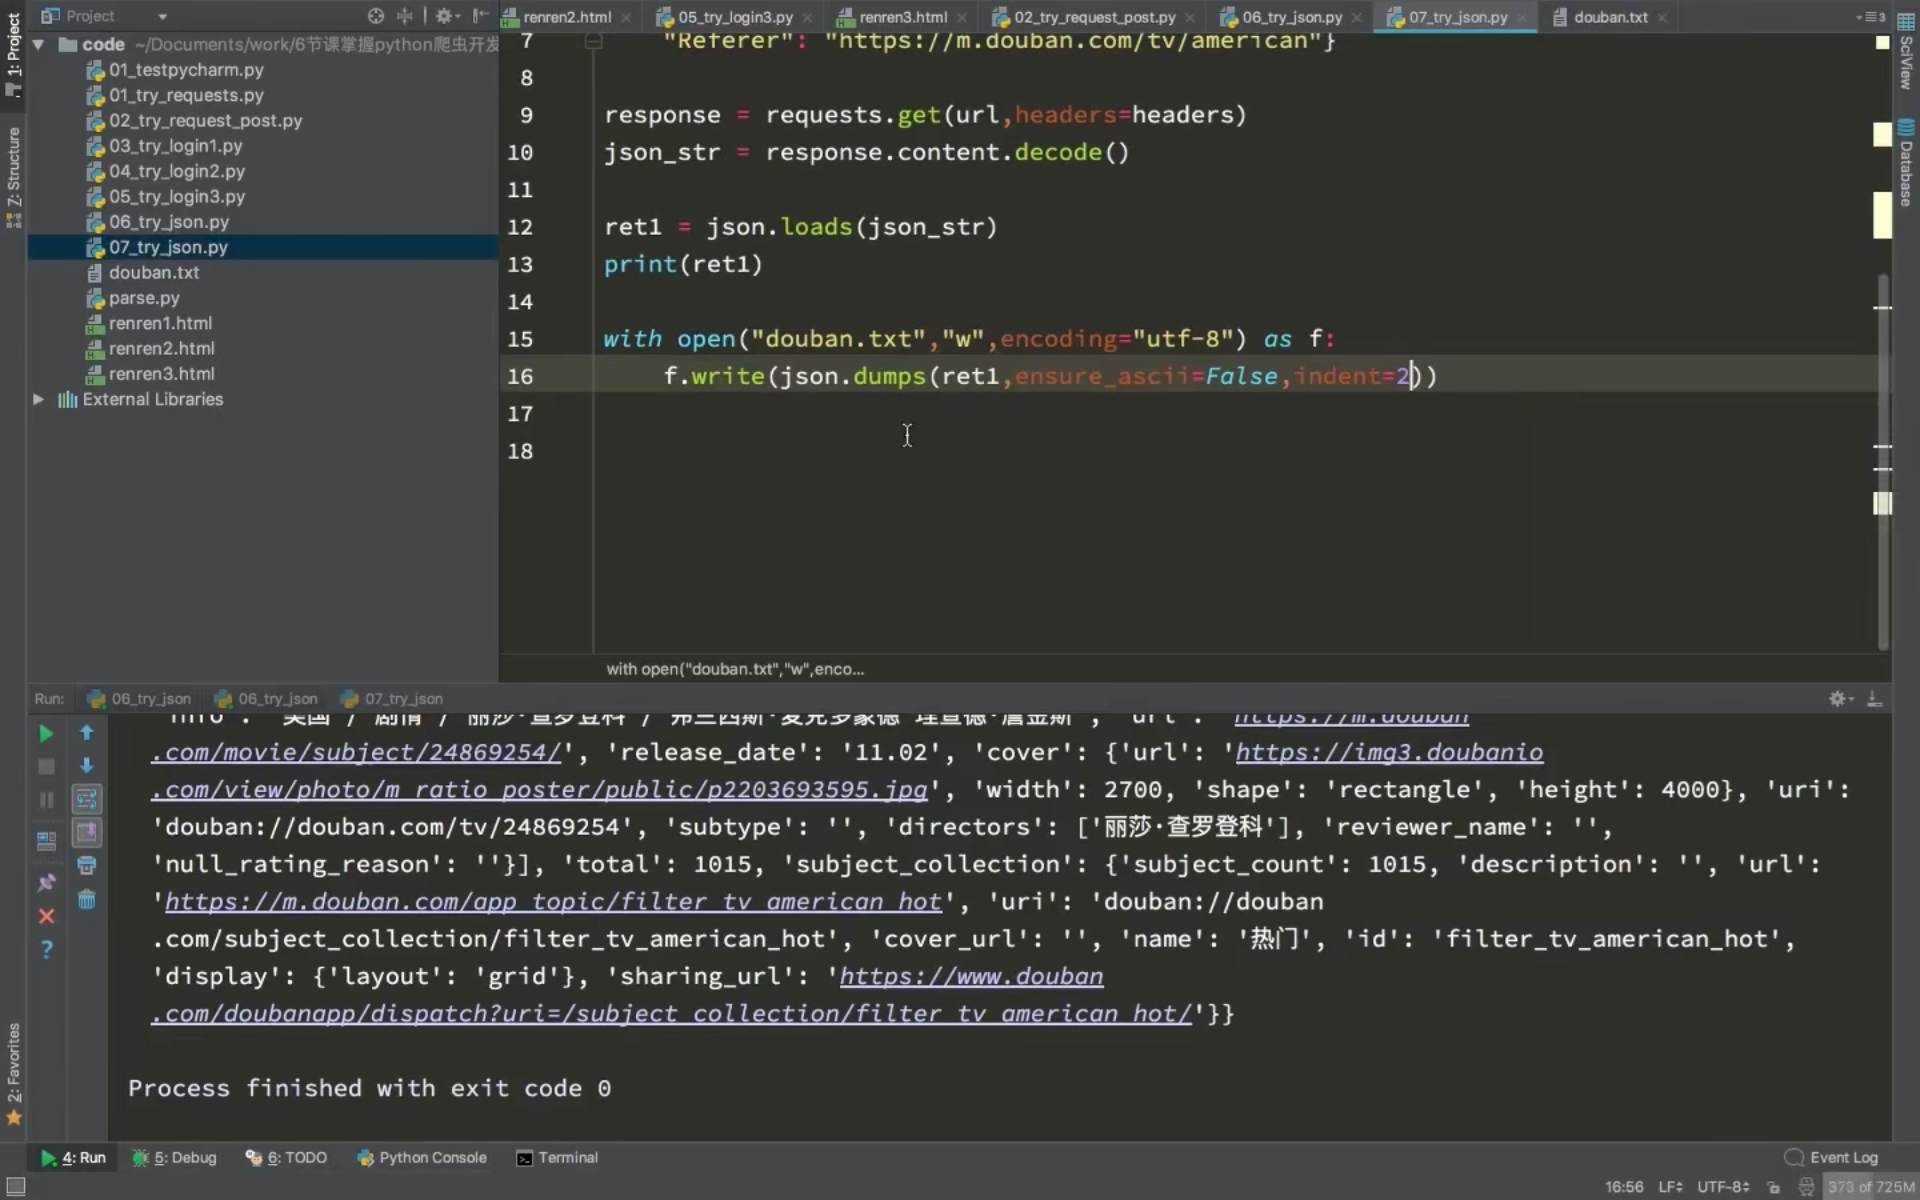Image resolution: width=1920 pixels, height=1200 pixels.
Task: Jump down the stack trace with down arrow
Action: pyautogui.click(x=87, y=766)
